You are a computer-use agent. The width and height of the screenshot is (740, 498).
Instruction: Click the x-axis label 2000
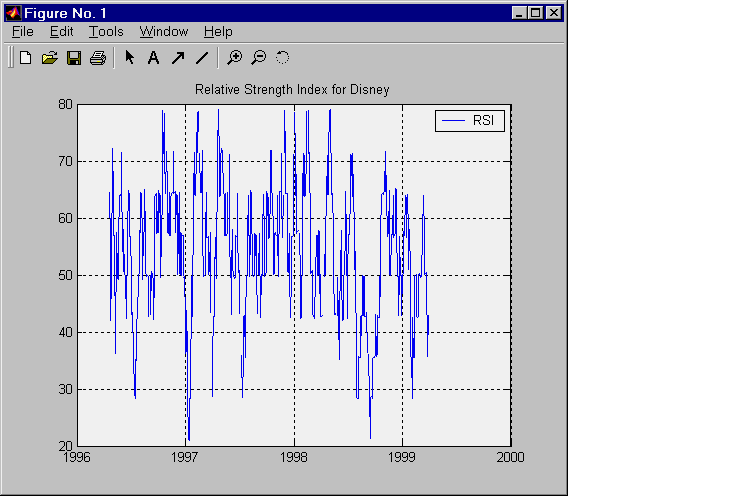coord(510,457)
